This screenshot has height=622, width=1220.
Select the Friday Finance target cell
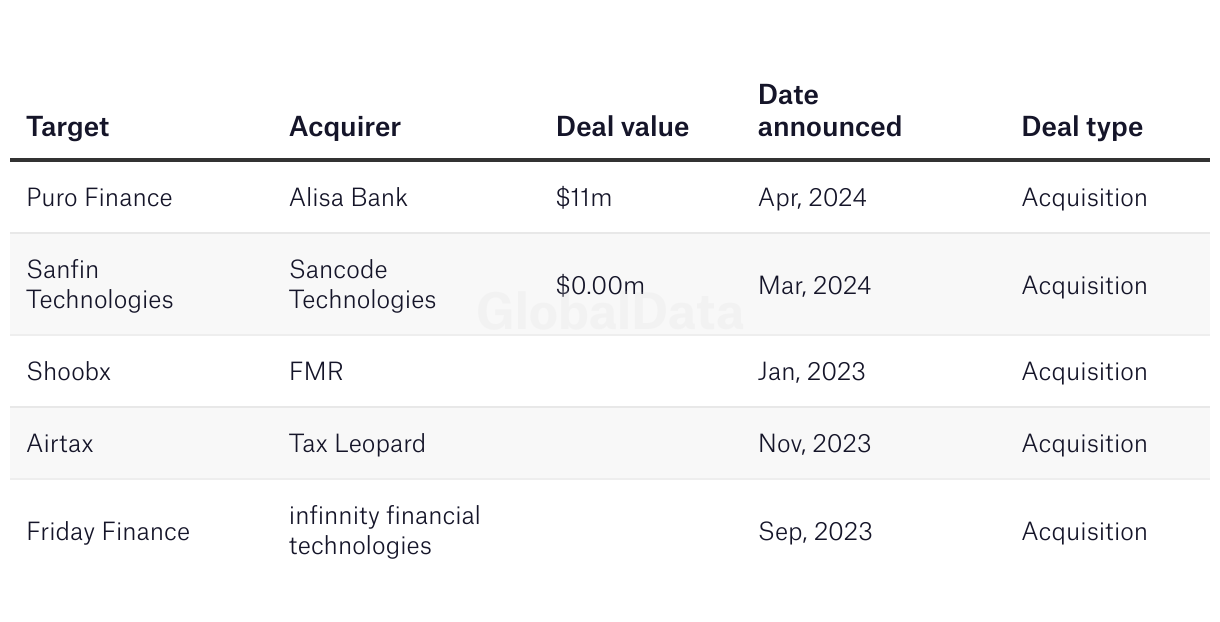[x=108, y=531]
